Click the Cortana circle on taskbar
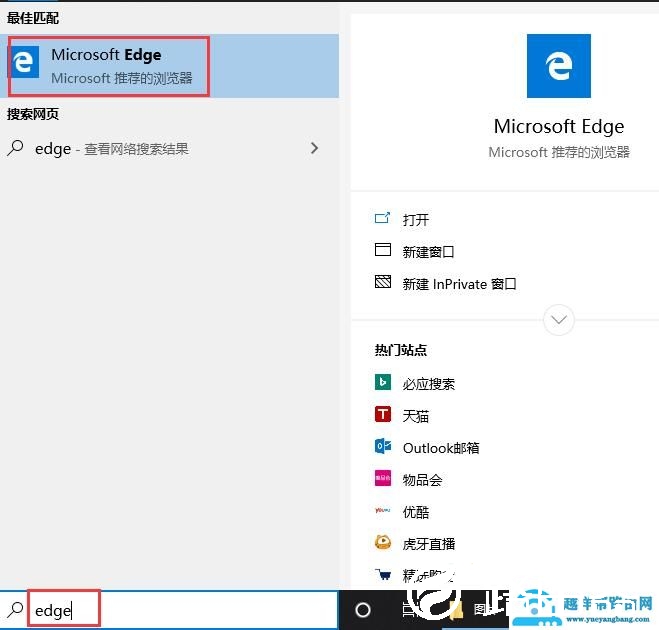The height and width of the screenshot is (630, 659). point(362,610)
